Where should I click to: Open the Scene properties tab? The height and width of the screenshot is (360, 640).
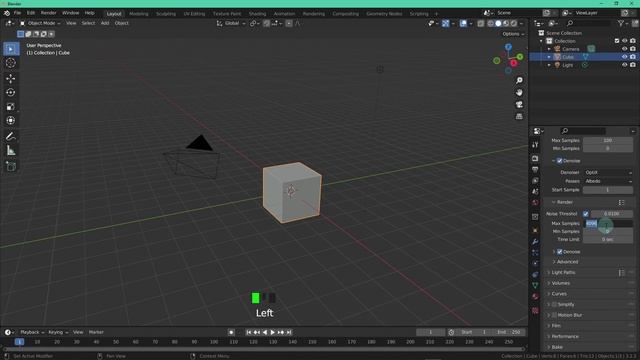(535, 191)
